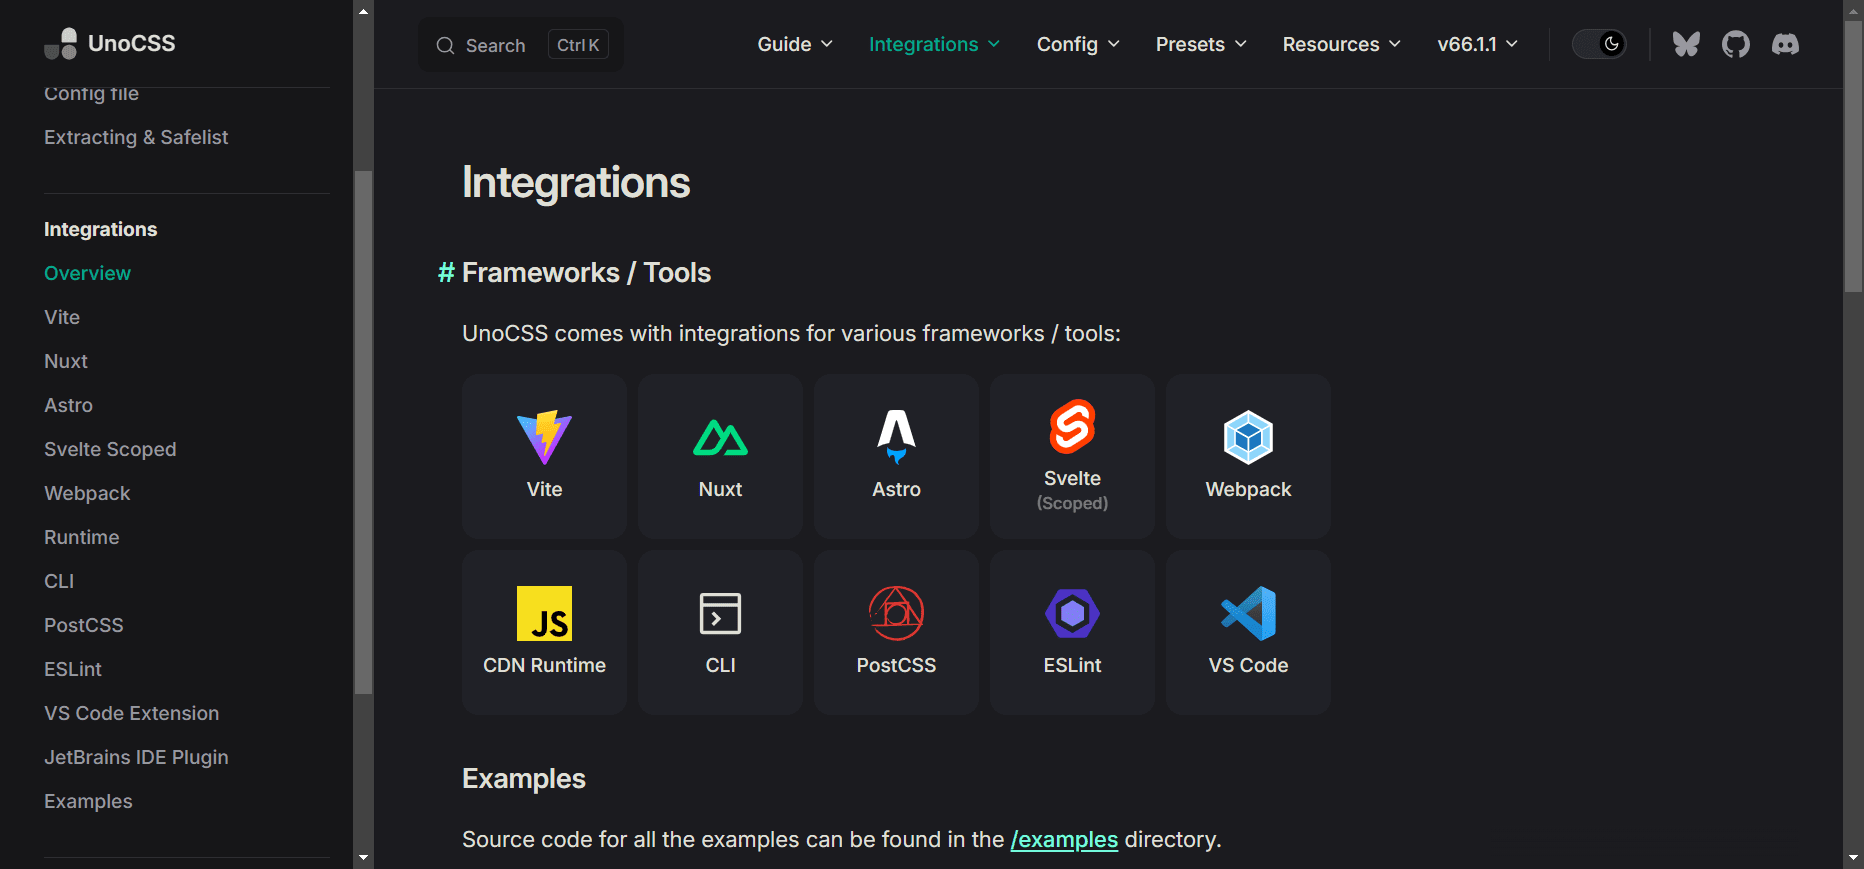The height and width of the screenshot is (869, 1864).
Task: Select Overview in the sidebar
Action: click(x=87, y=273)
